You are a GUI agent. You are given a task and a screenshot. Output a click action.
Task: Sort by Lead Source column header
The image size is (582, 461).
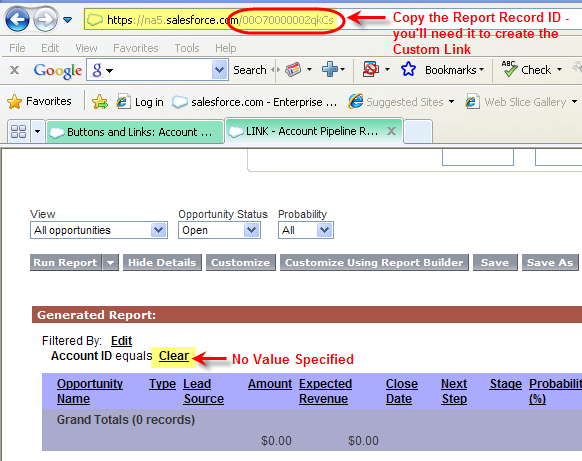(x=203, y=391)
